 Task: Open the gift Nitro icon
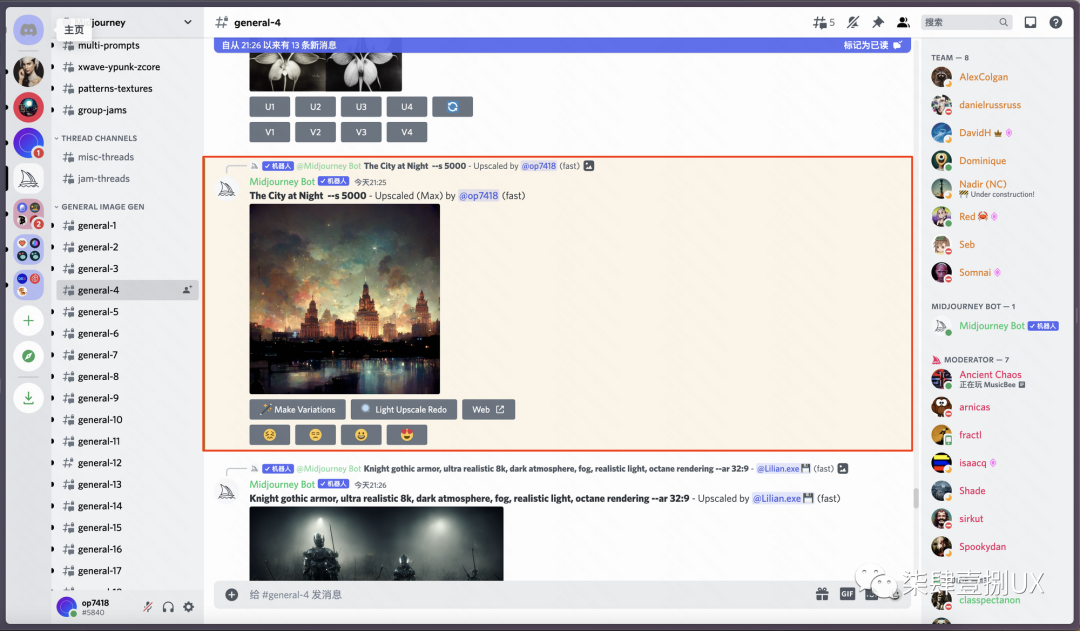point(822,594)
